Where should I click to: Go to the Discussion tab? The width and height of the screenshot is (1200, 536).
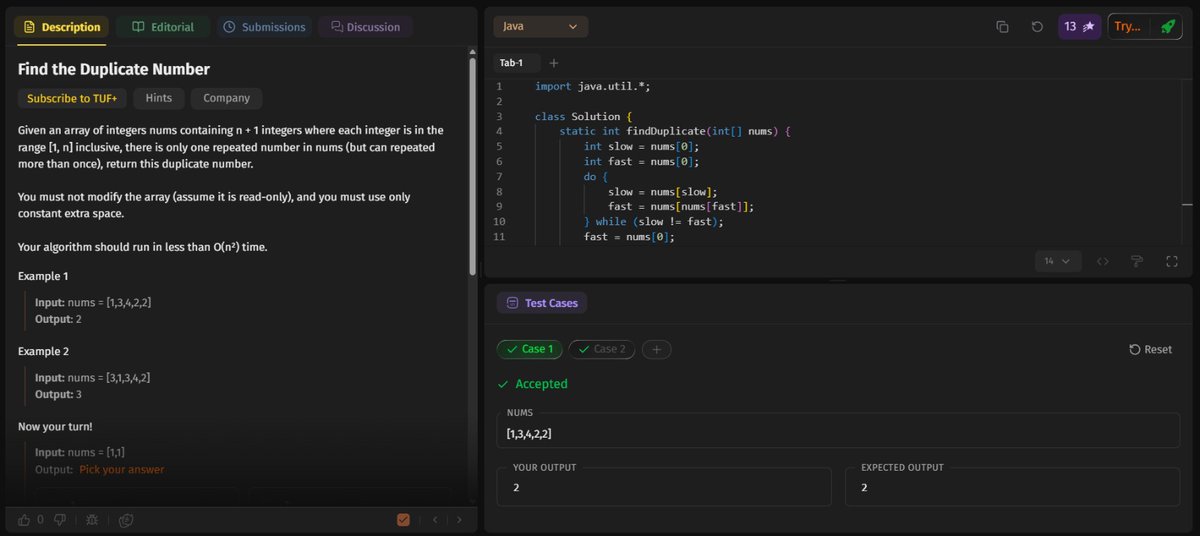pyautogui.click(x=365, y=27)
